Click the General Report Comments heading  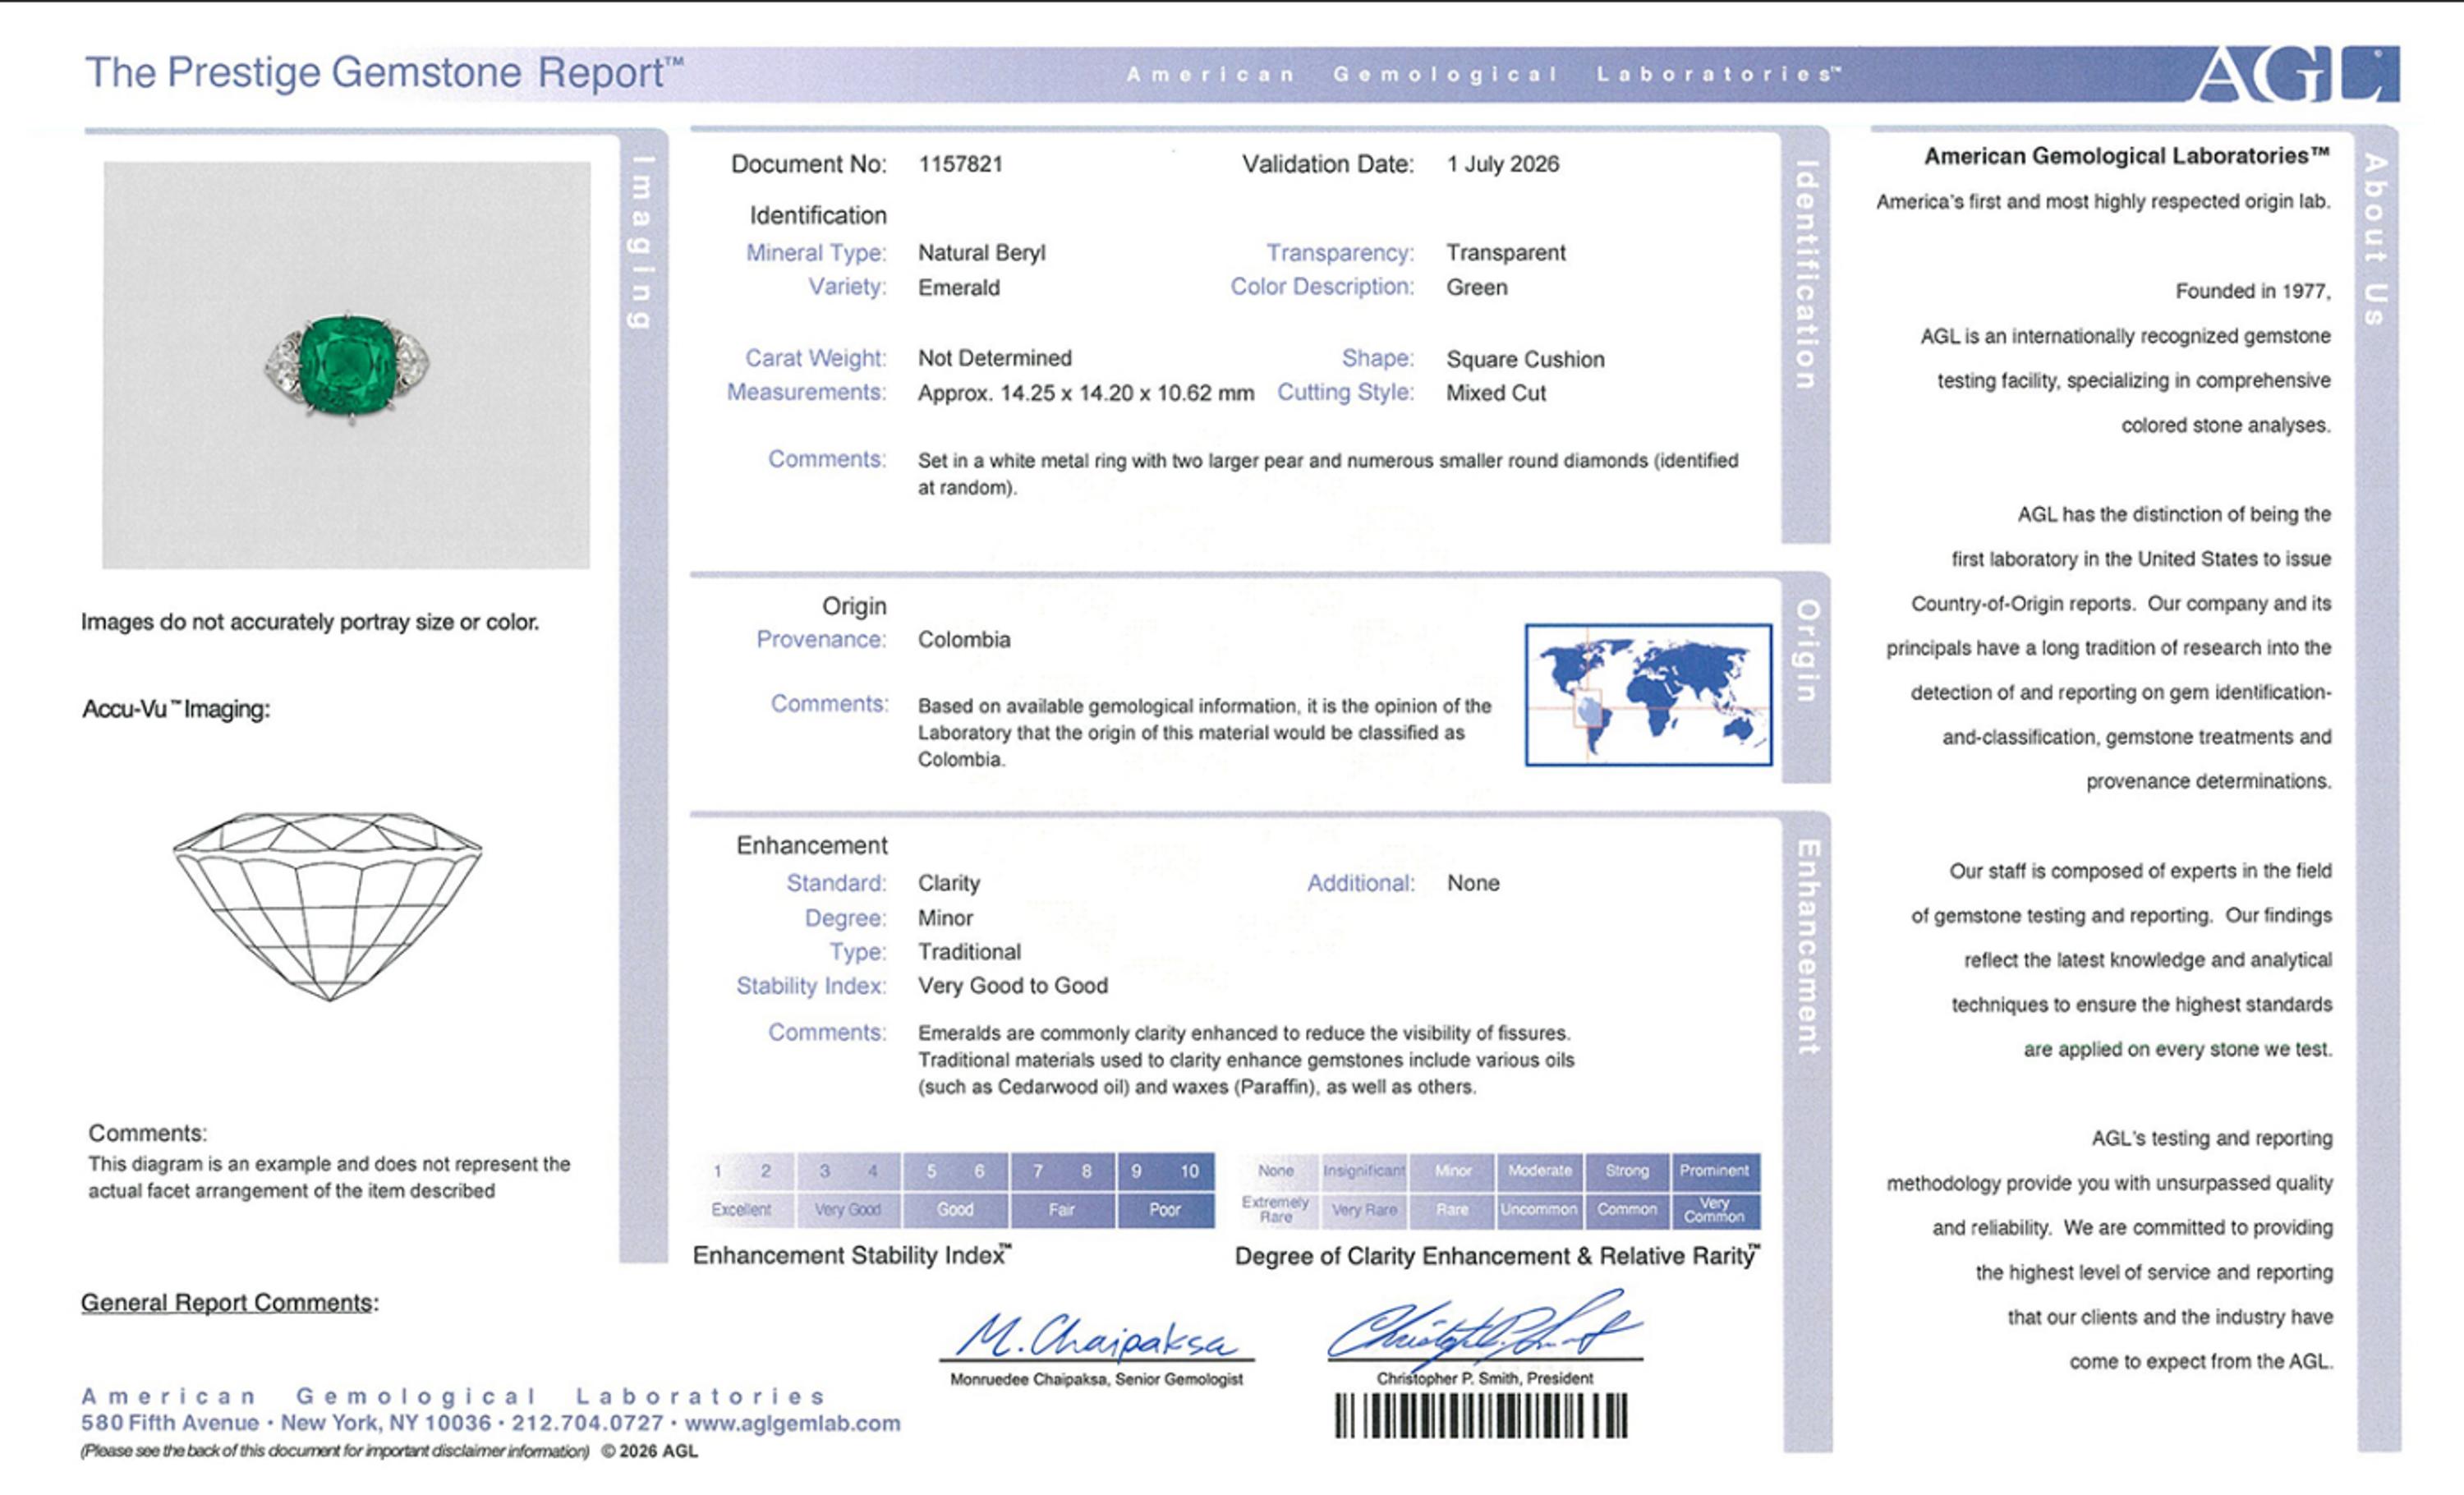coord(229,1302)
